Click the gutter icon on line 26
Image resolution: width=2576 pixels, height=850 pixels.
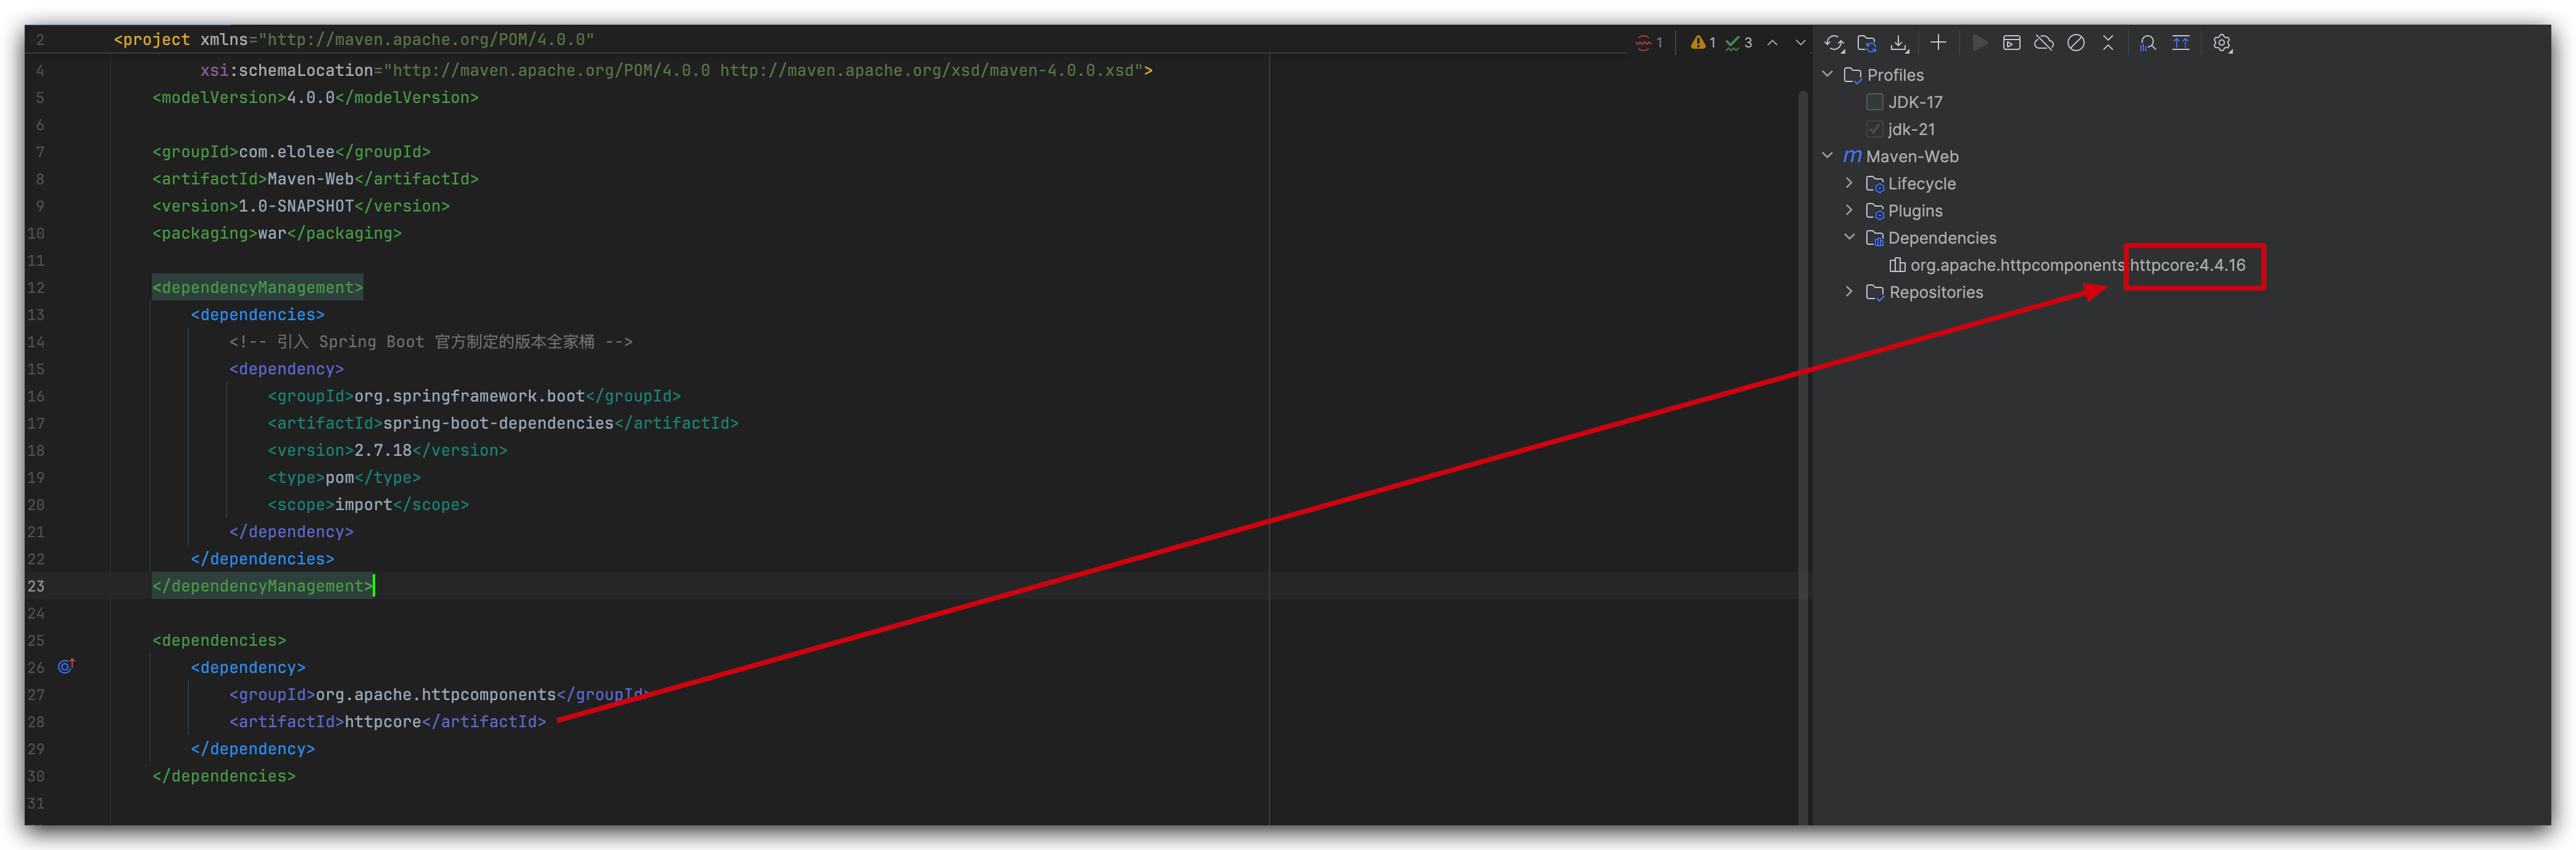[66, 666]
